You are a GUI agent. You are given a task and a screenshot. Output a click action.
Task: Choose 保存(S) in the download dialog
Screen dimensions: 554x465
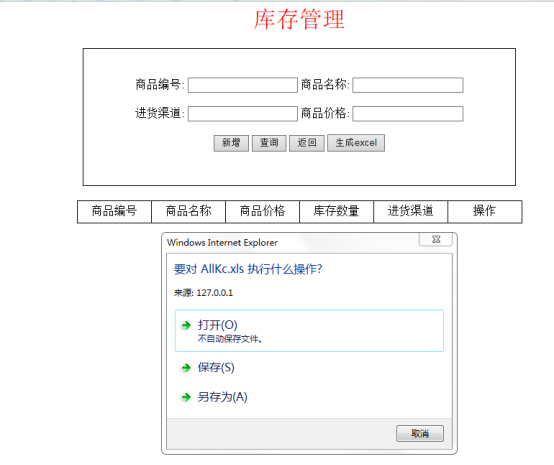(216, 367)
